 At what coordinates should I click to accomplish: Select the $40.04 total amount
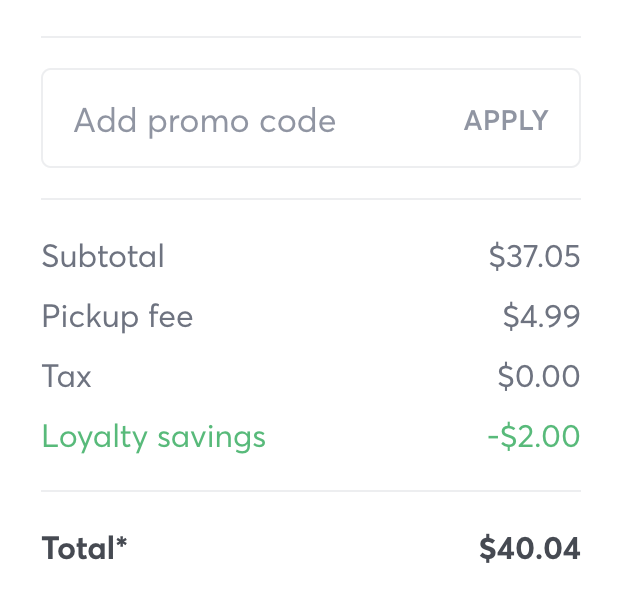coord(529,548)
